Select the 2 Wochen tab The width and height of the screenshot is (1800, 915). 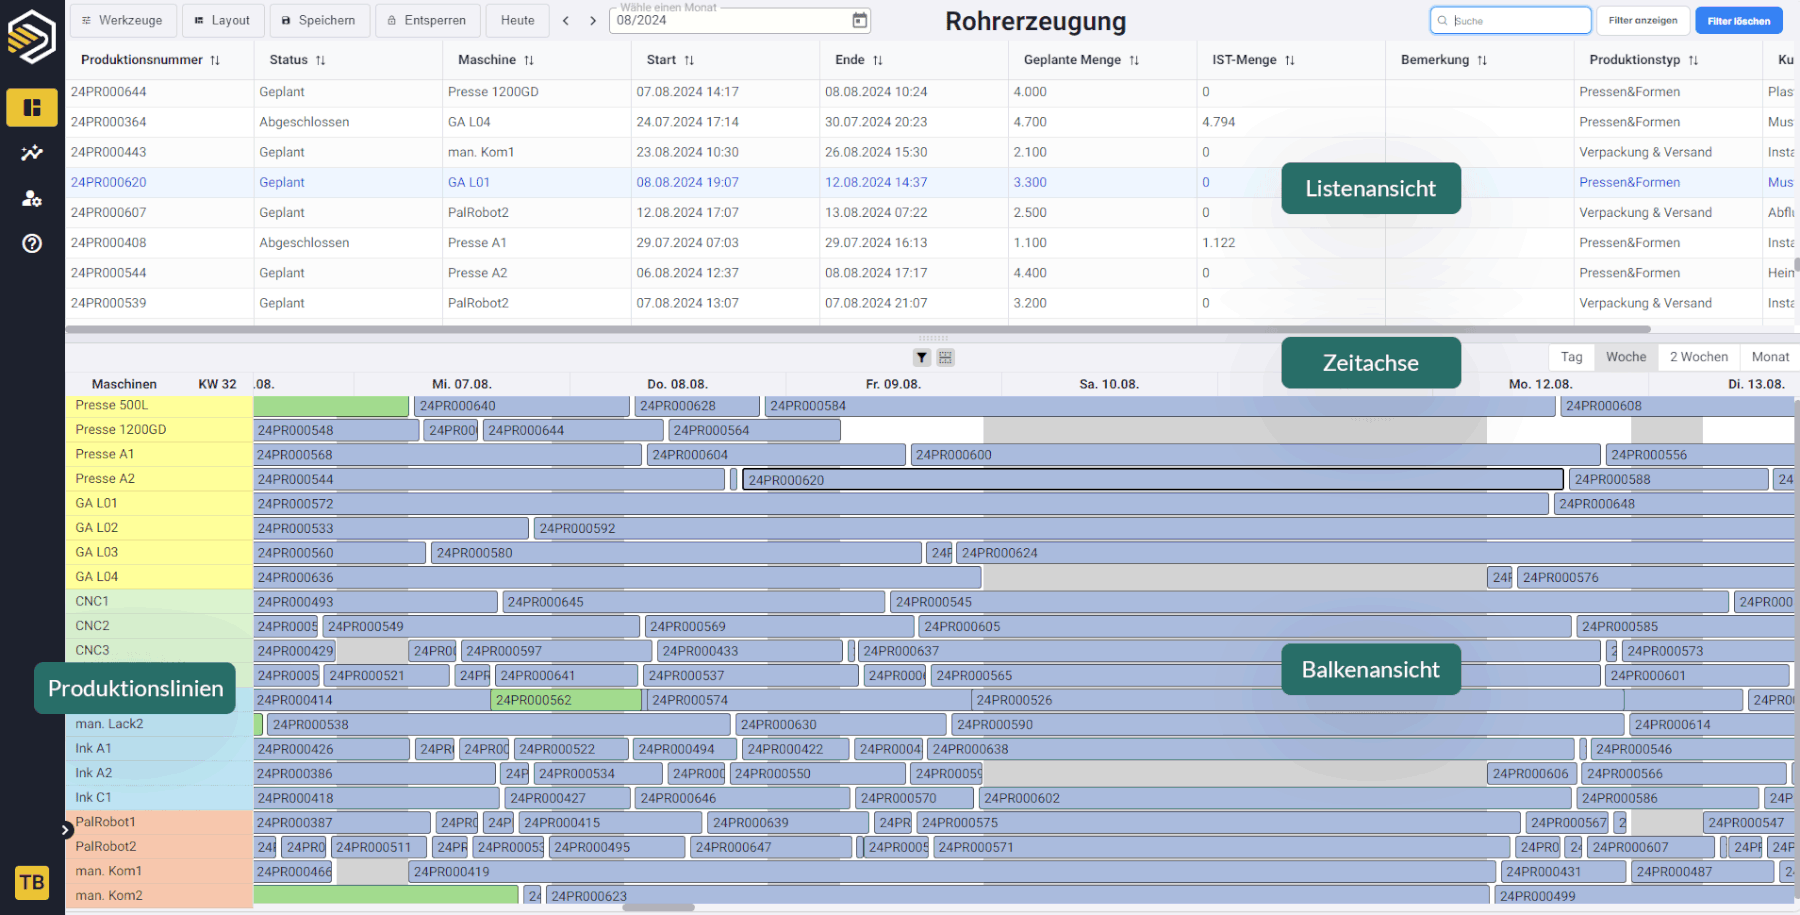(x=1697, y=356)
